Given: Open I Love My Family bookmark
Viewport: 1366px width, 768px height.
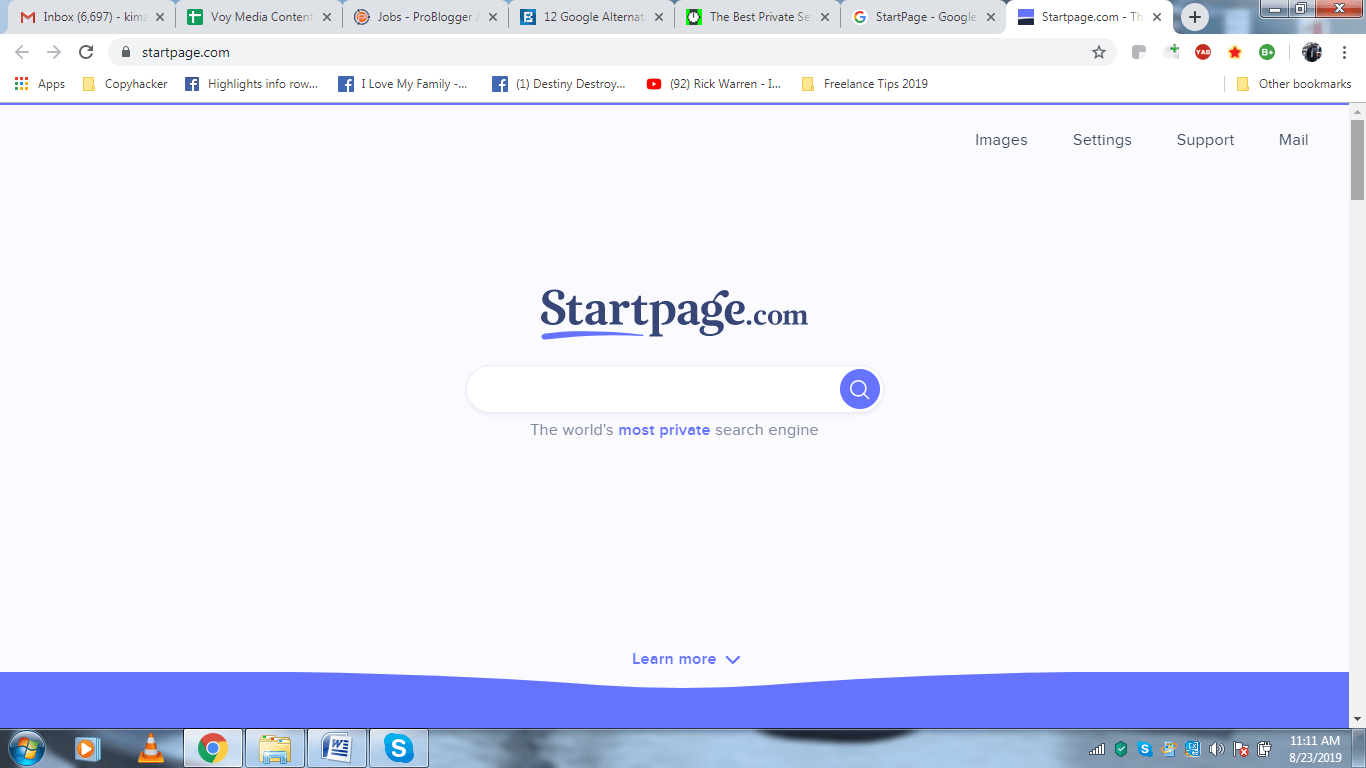Looking at the screenshot, I should [x=403, y=84].
